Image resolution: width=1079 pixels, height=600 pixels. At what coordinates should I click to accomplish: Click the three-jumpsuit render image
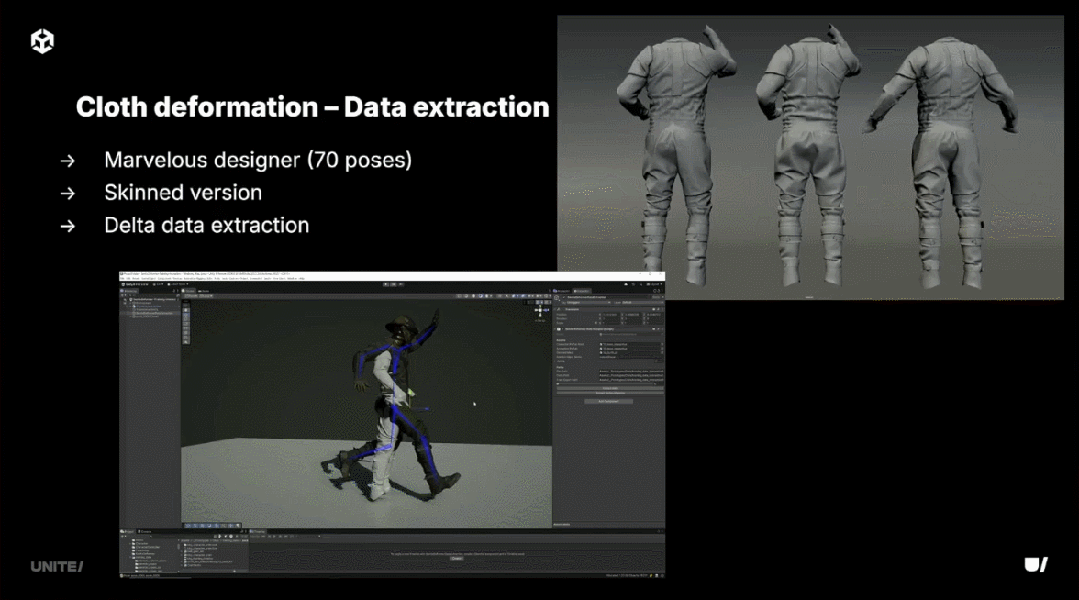810,157
